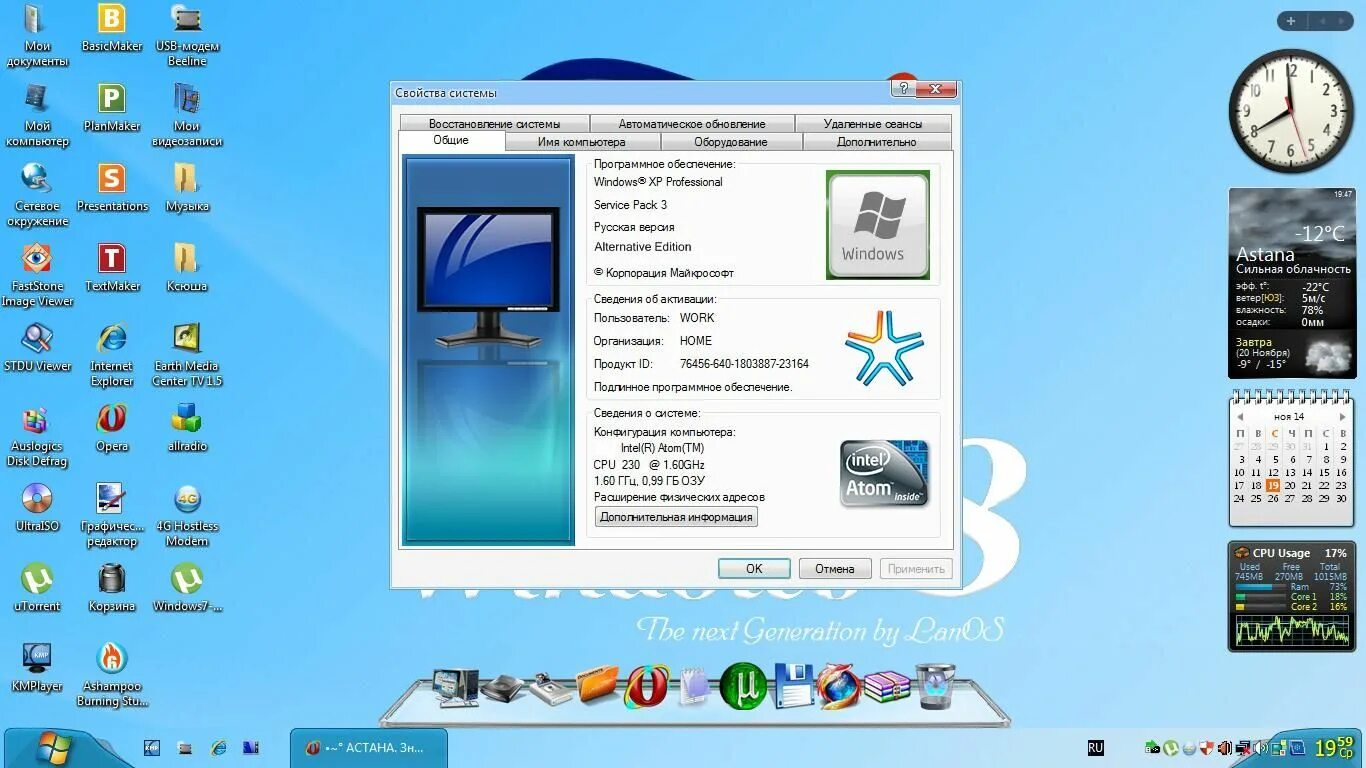Click the Дополнительная информация button
The width and height of the screenshot is (1366, 768).
point(677,517)
